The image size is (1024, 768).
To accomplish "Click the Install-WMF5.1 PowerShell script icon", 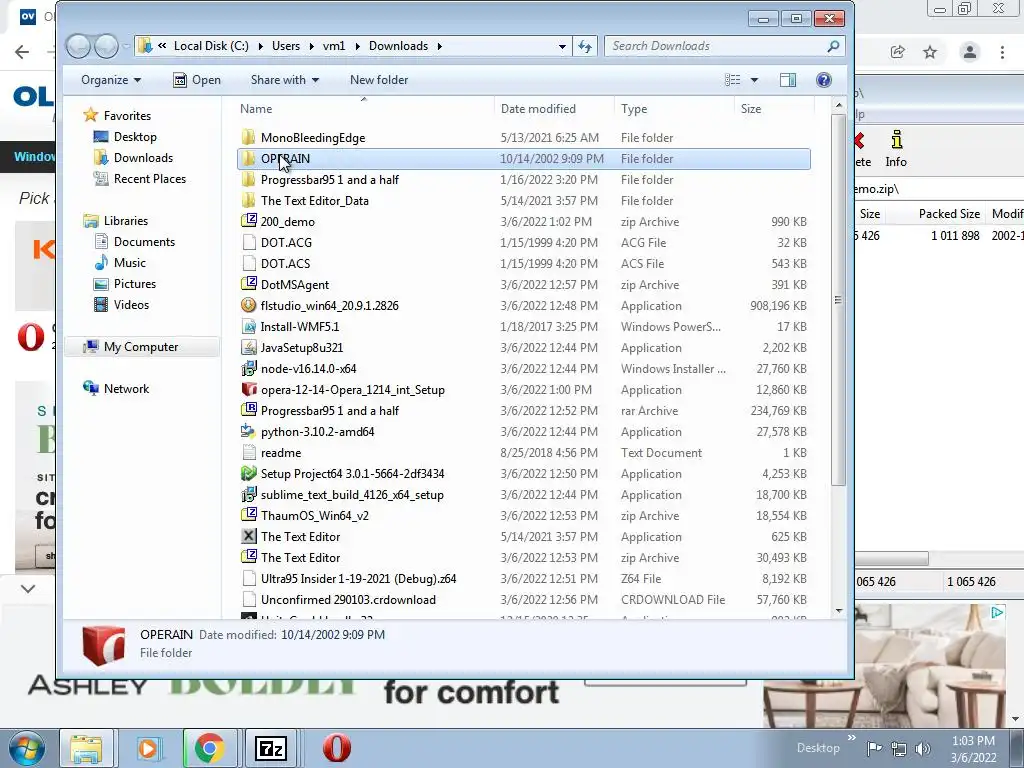I will [x=248, y=327].
